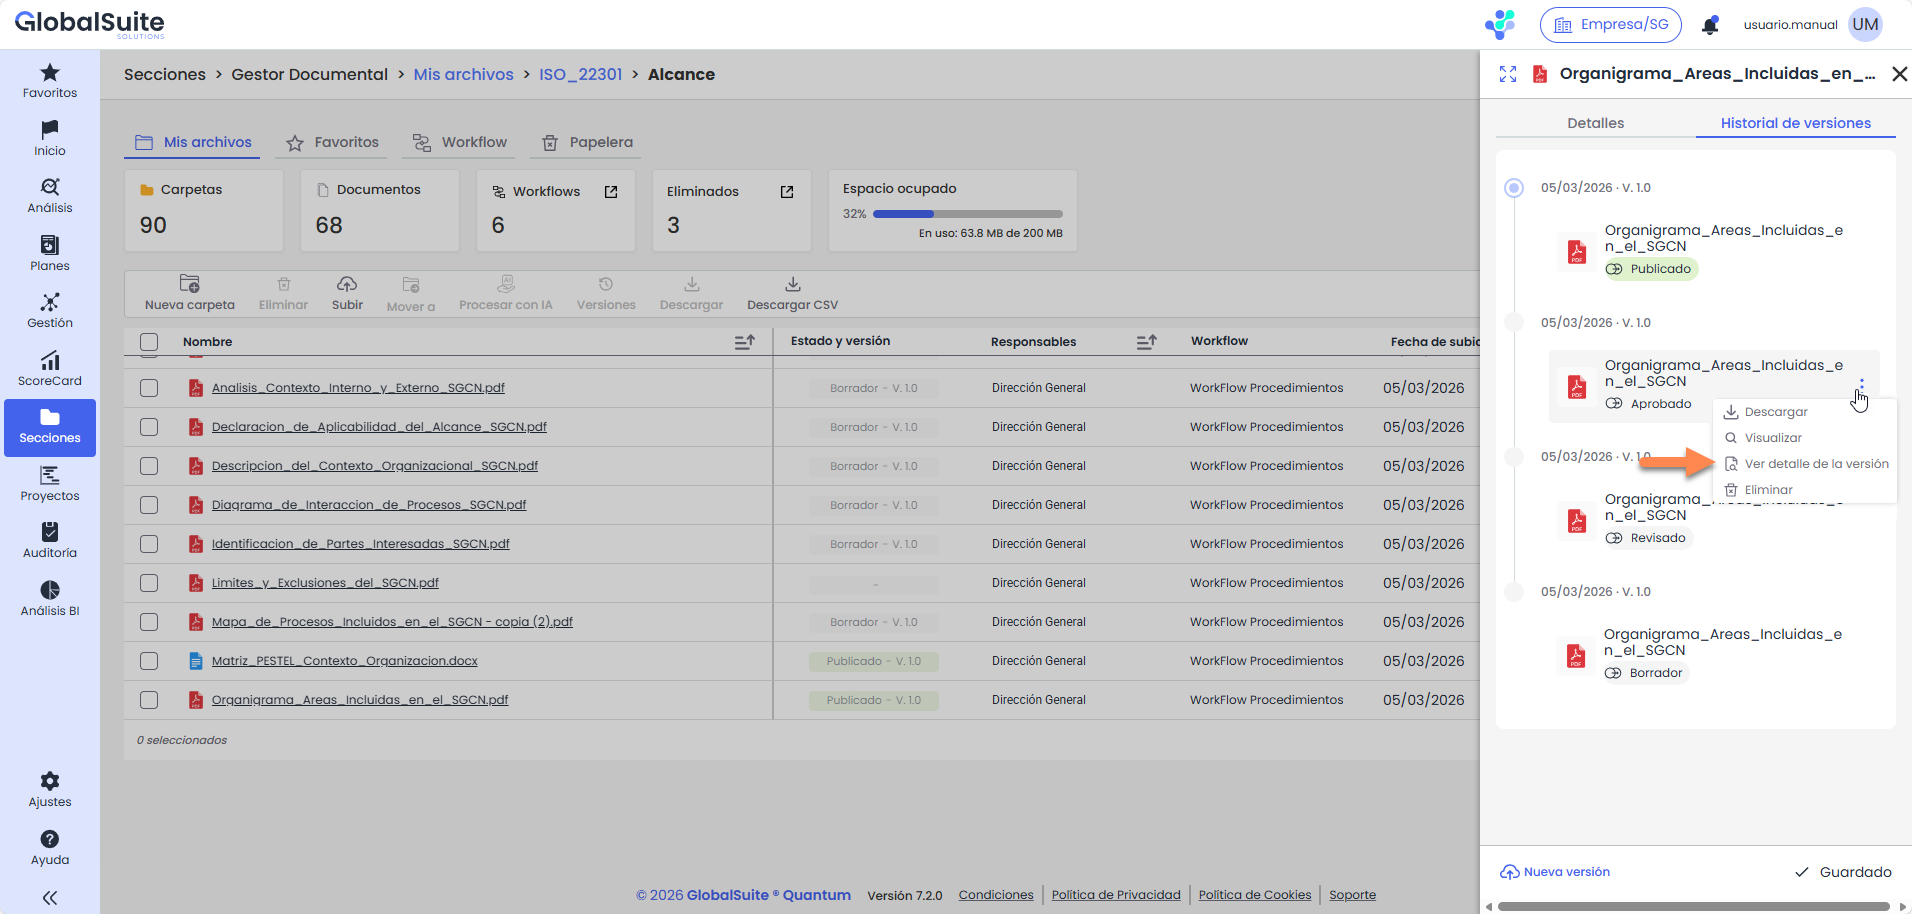This screenshot has height=914, width=1912.
Task: Select 'Ver detalle de la versión' menu option
Action: coord(1815,464)
